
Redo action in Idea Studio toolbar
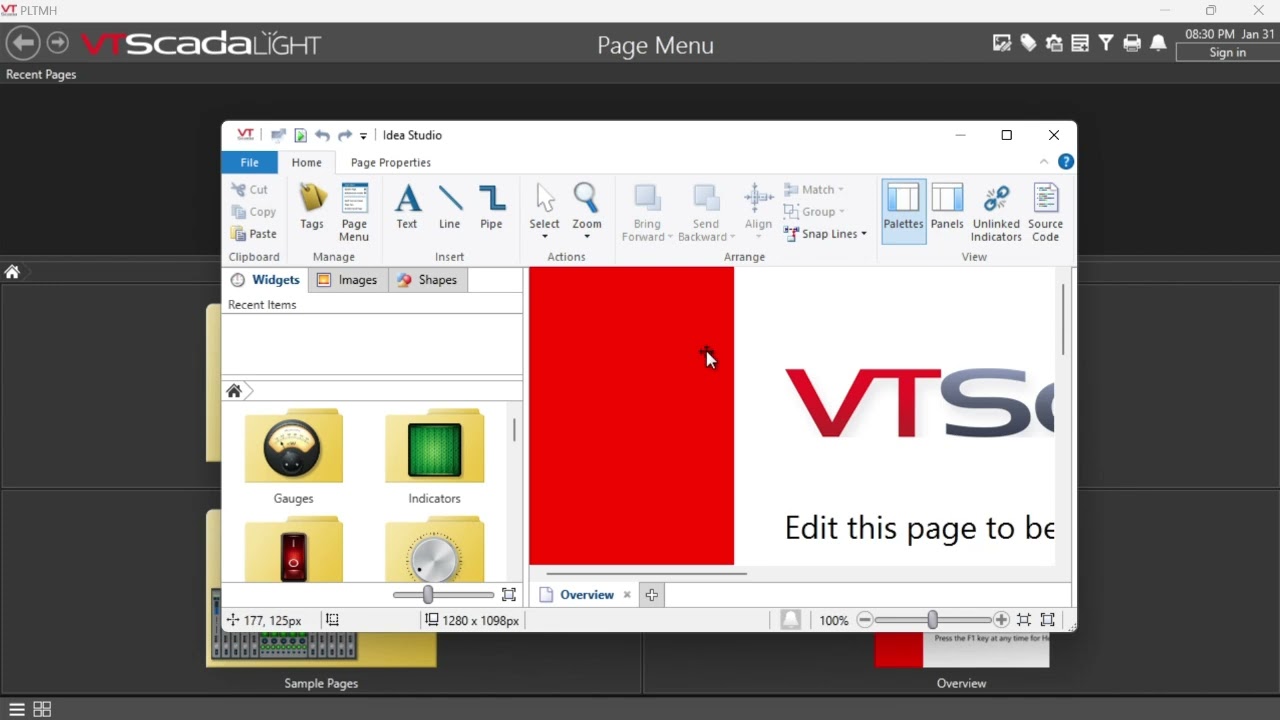[x=344, y=135]
